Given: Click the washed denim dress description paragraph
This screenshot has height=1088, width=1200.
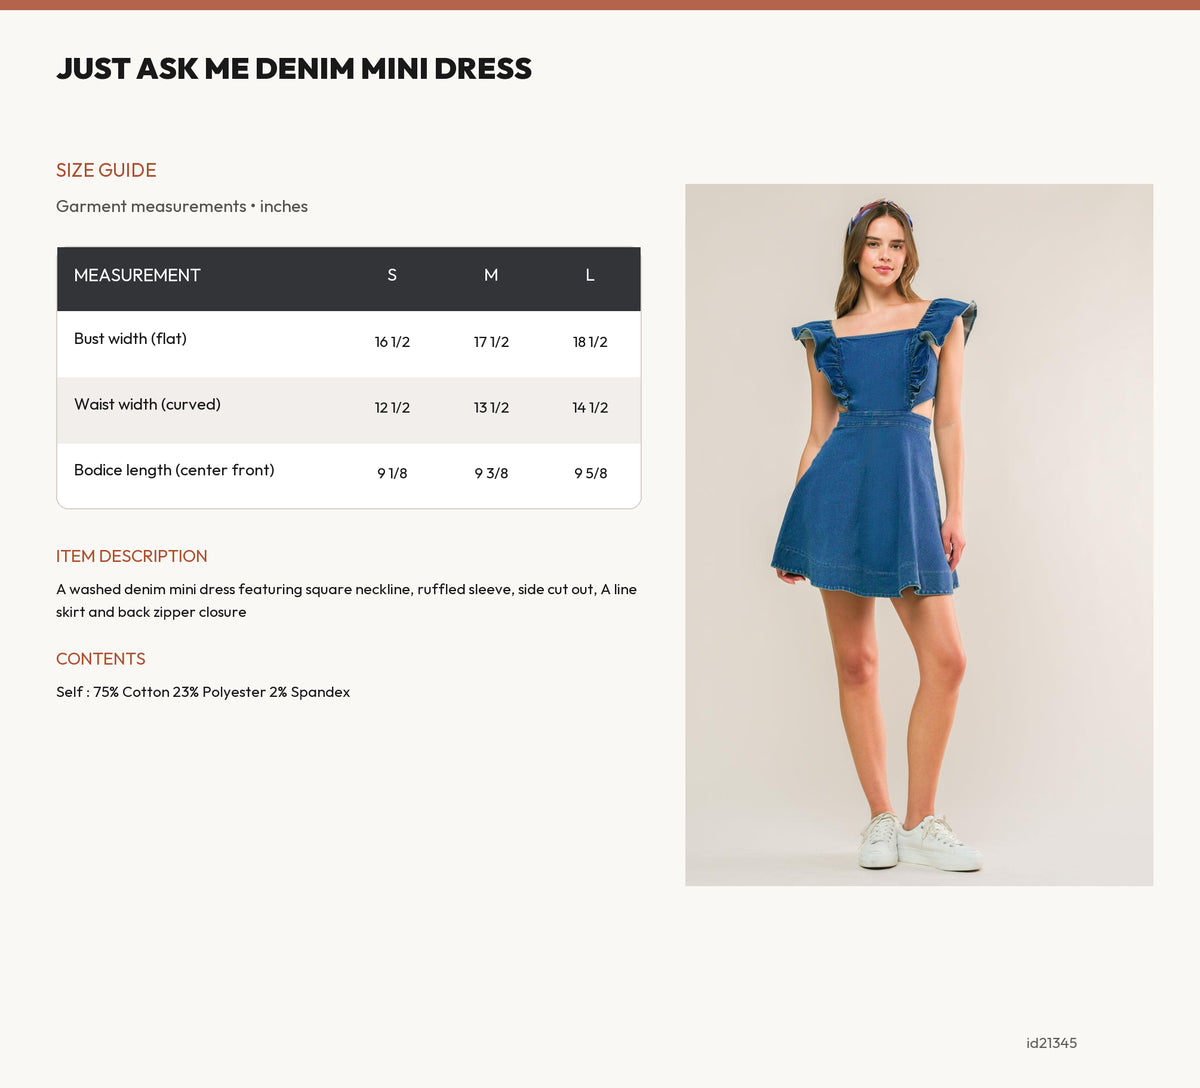Looking at the screenshot, I should [x=346, y=600].
